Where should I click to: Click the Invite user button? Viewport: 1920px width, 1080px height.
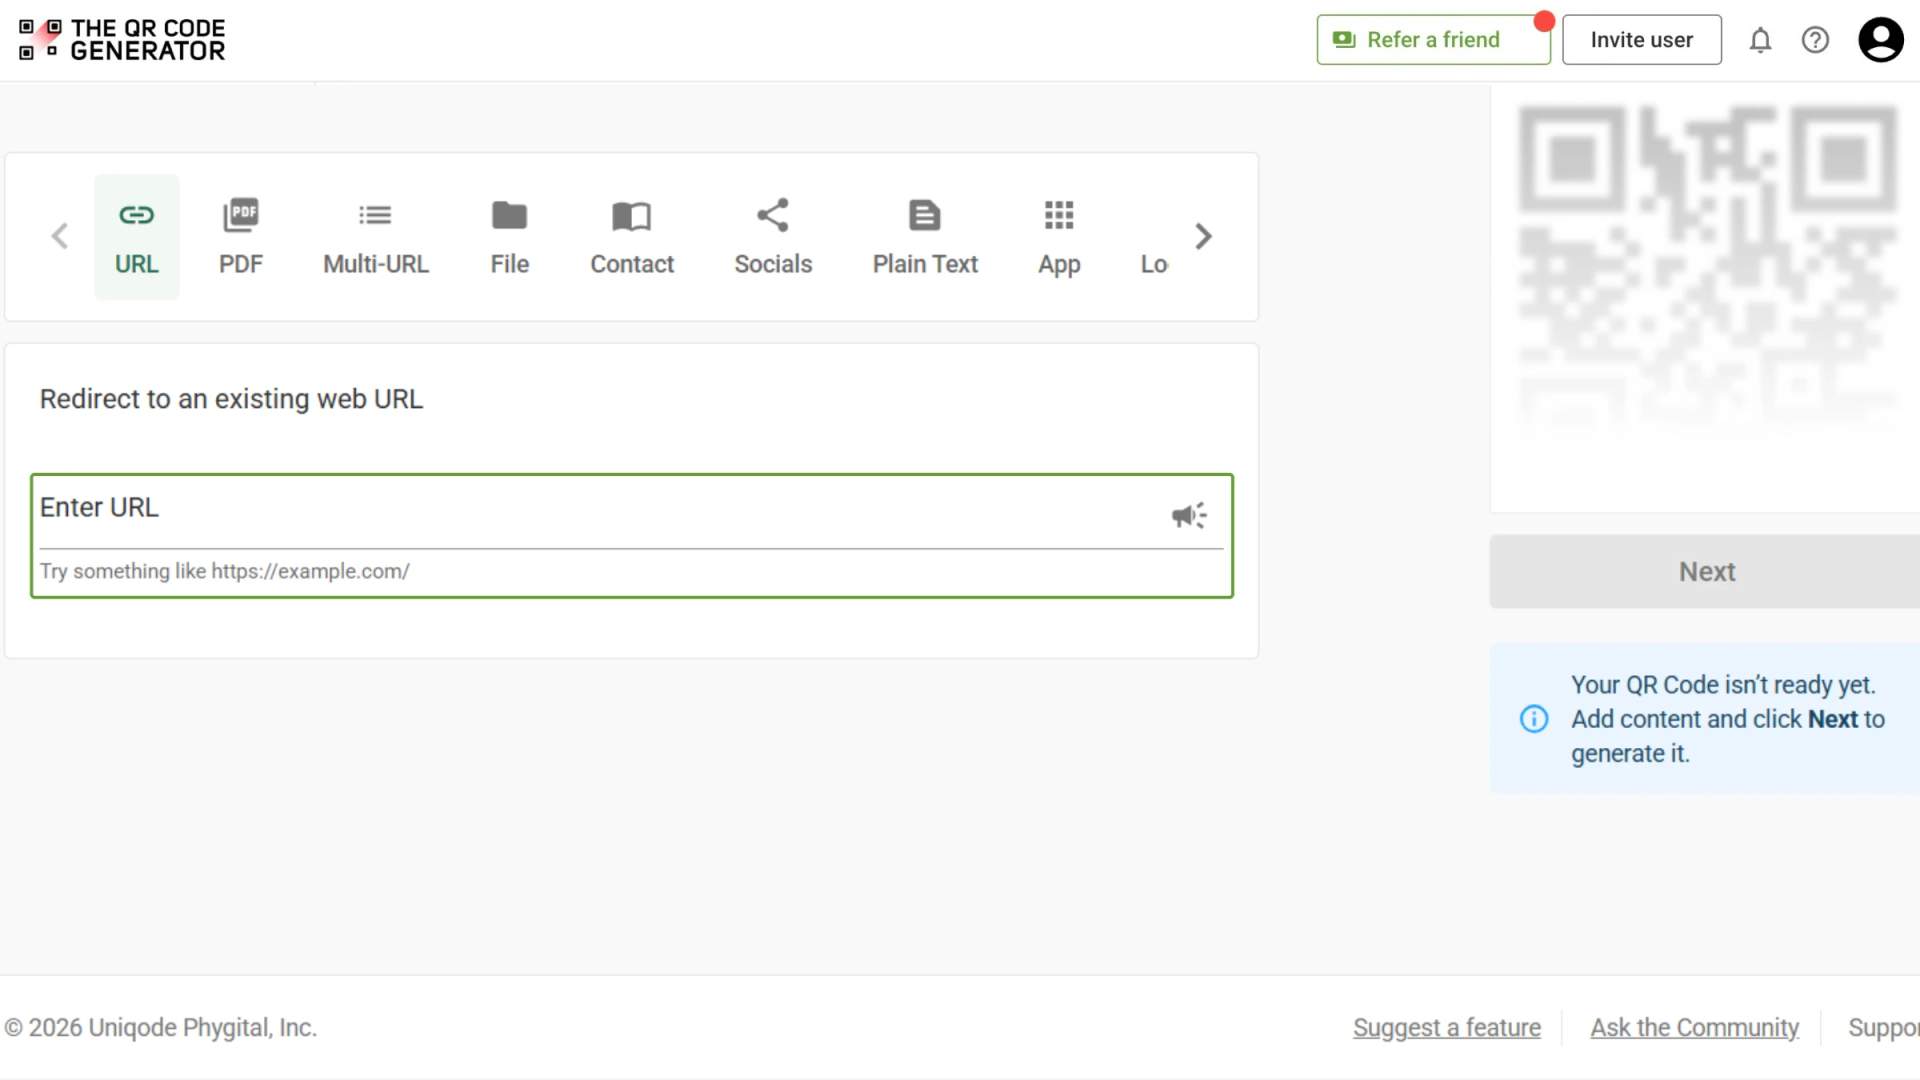pyautogui.click(x=1642, y=40)
